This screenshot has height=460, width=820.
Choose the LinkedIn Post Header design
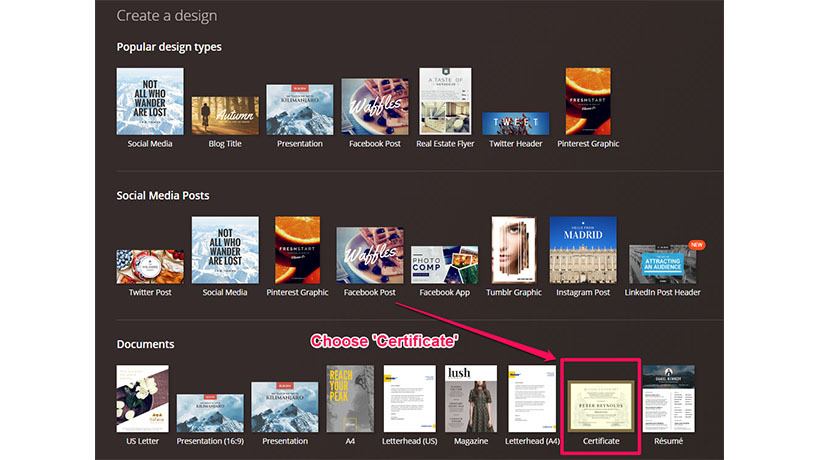click(x=663, y=264)
